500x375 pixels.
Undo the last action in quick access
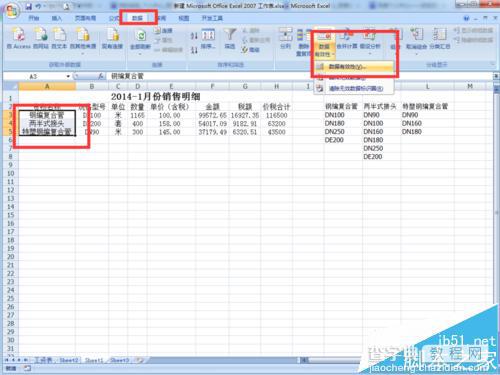pos(39,6)
